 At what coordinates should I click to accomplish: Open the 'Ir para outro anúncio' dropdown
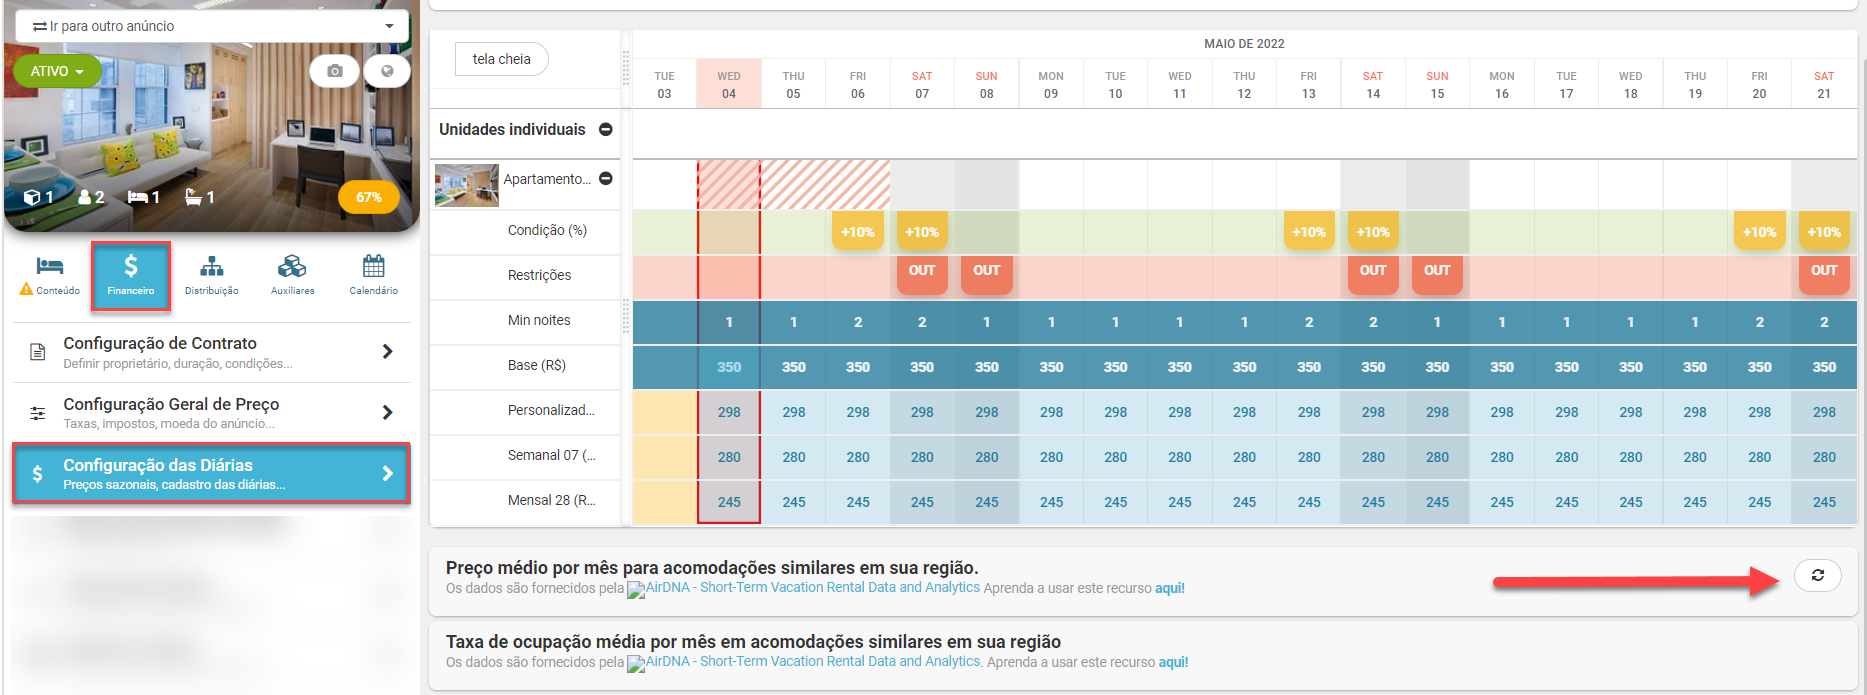tap(212, 26)
